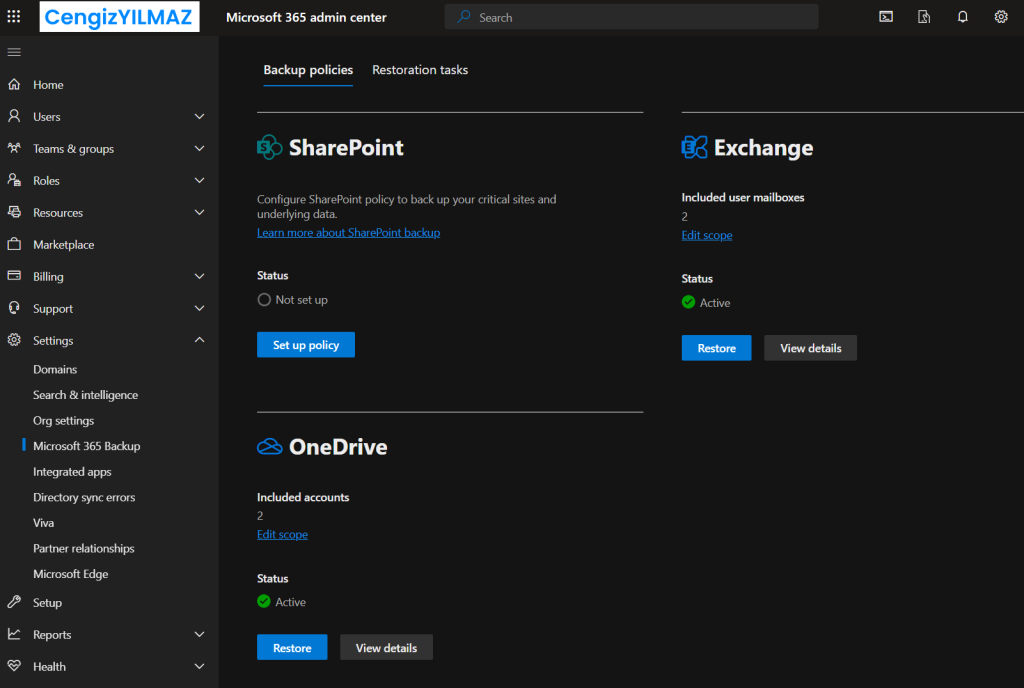
Task: Expand the Billing section chevron
Action: coord(199,277)
